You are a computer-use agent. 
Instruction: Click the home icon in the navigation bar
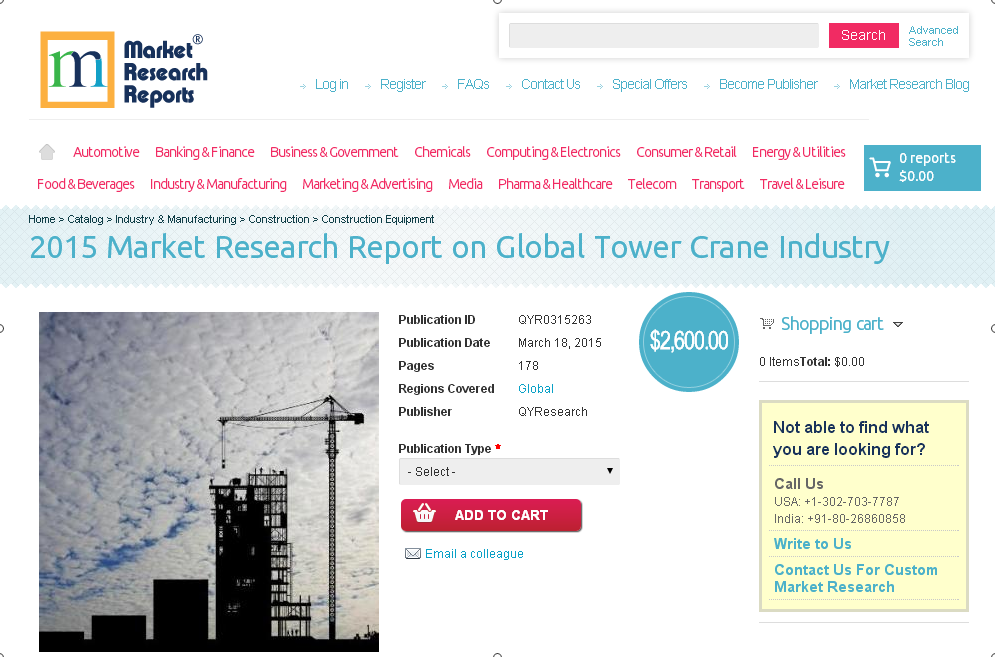point(46,150)
